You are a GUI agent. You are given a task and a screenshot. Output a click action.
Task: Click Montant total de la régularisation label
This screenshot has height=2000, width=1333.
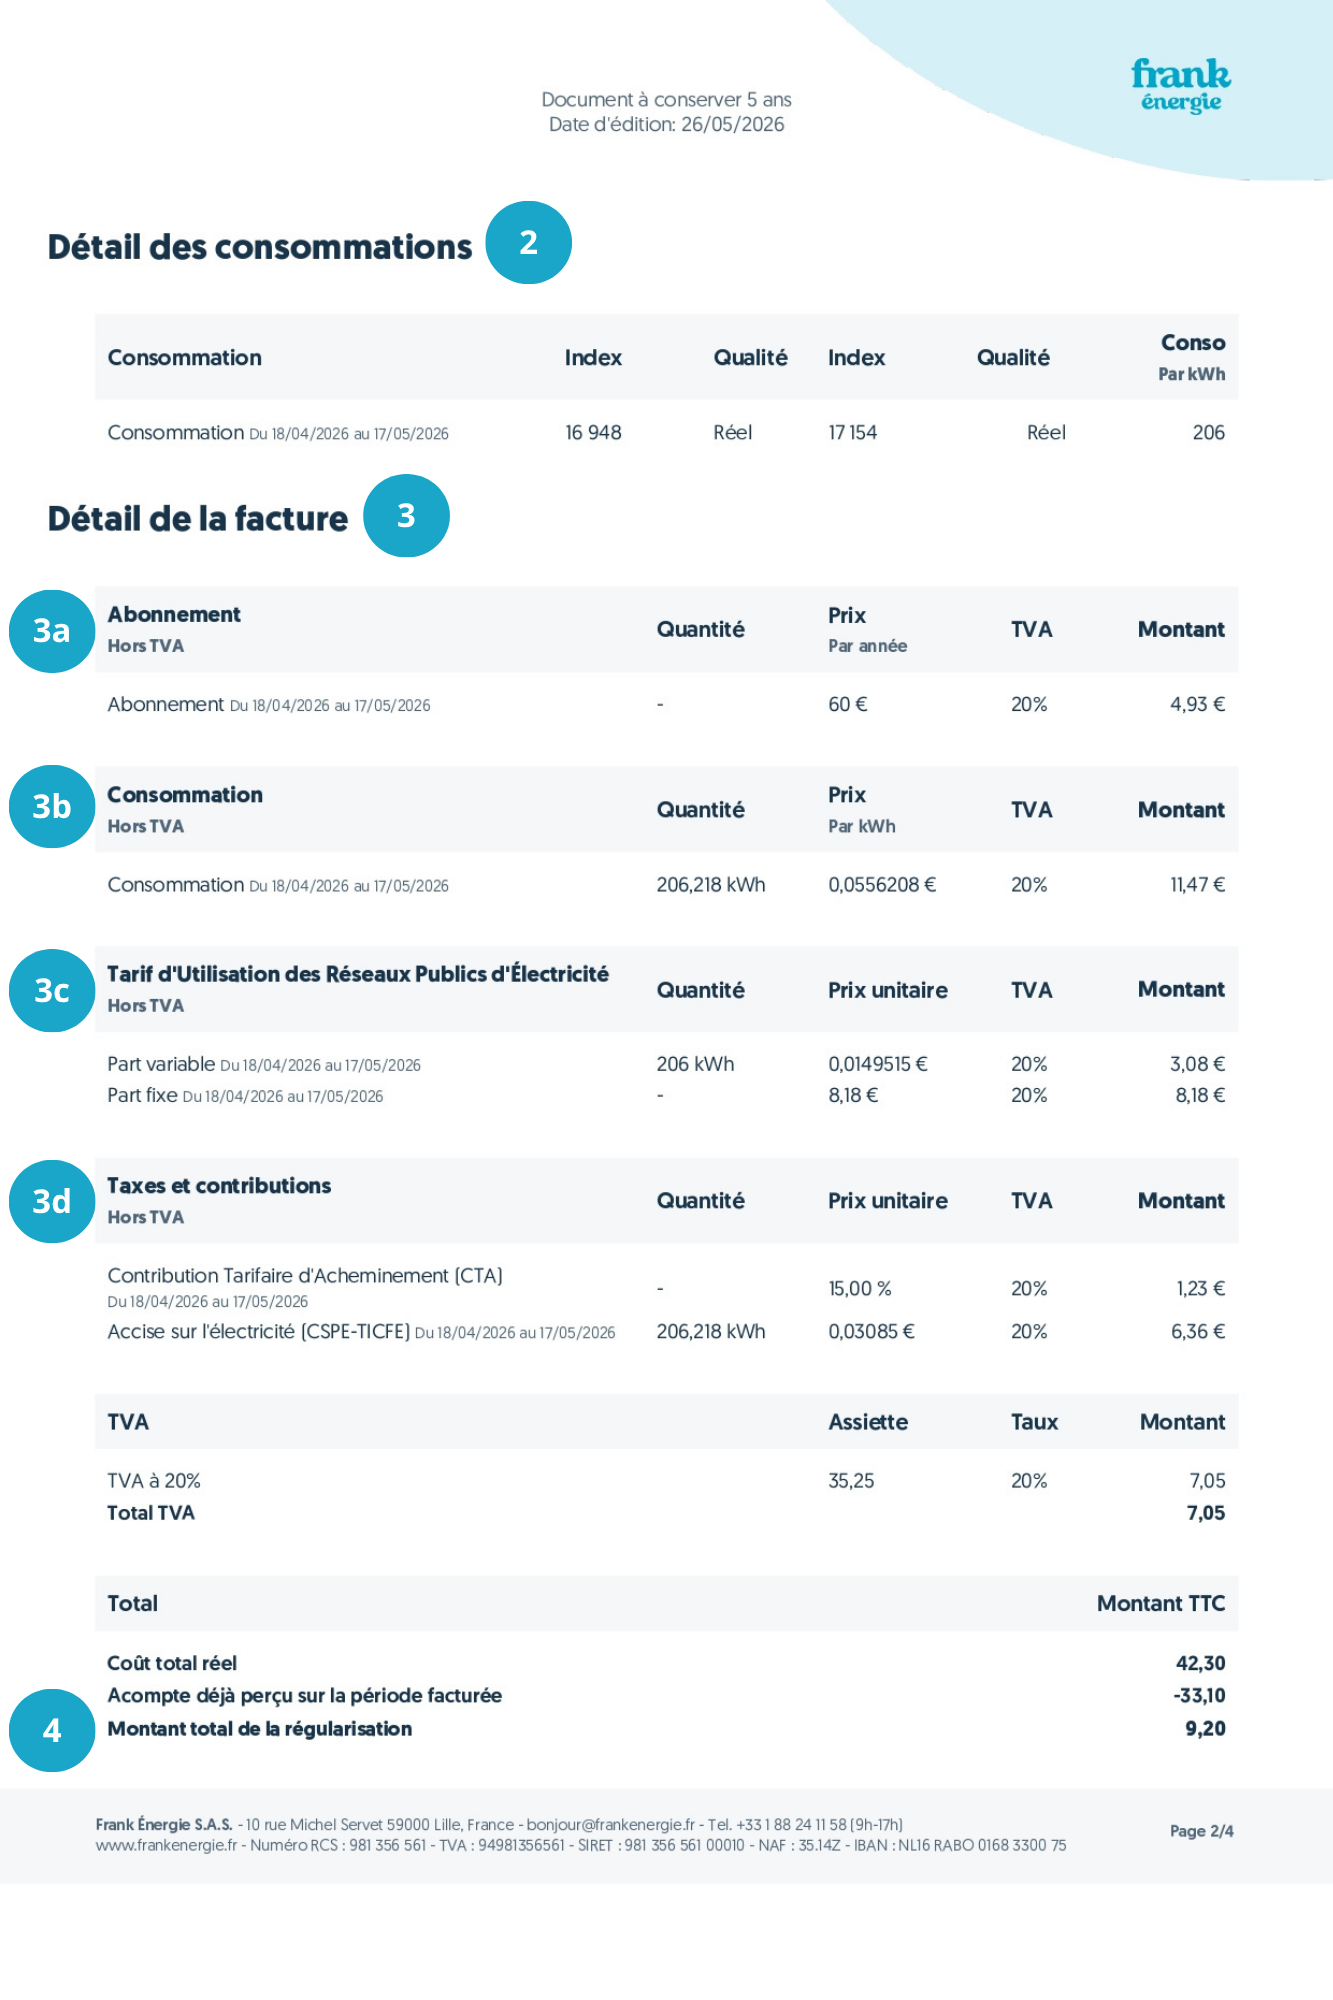pos(260,1729)
